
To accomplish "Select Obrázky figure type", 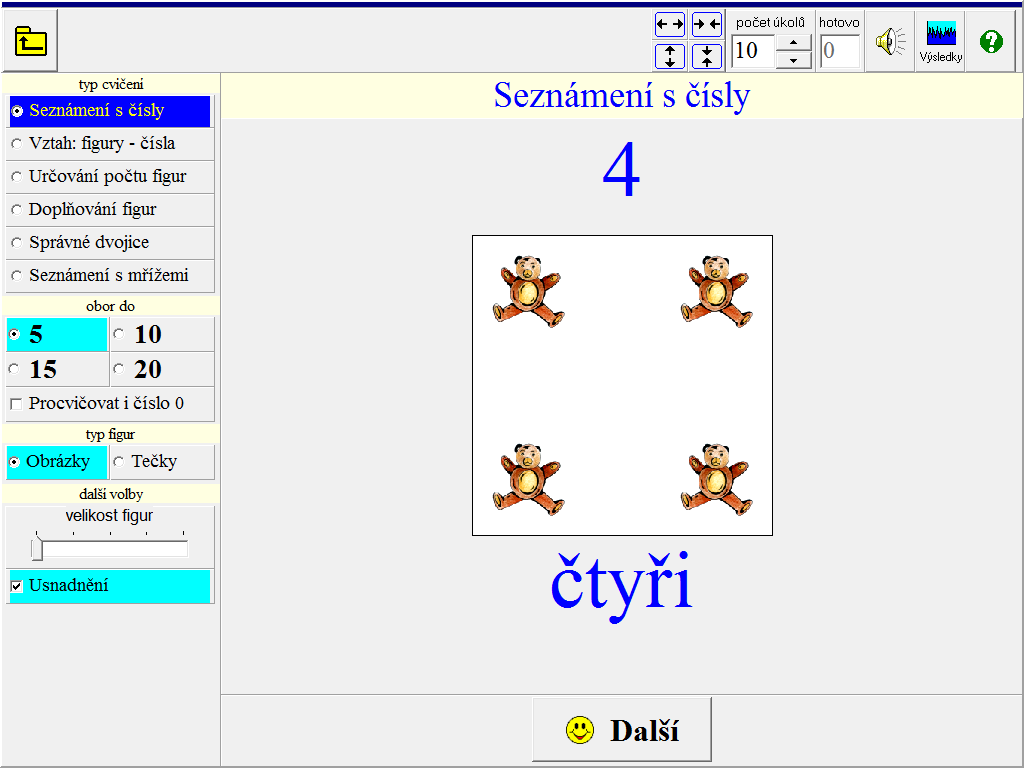I will pos(57,462).
